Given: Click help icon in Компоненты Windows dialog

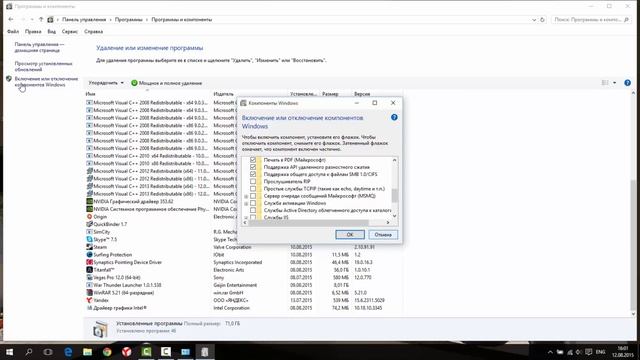Looking at the screenshot, I should pos(394,118).
